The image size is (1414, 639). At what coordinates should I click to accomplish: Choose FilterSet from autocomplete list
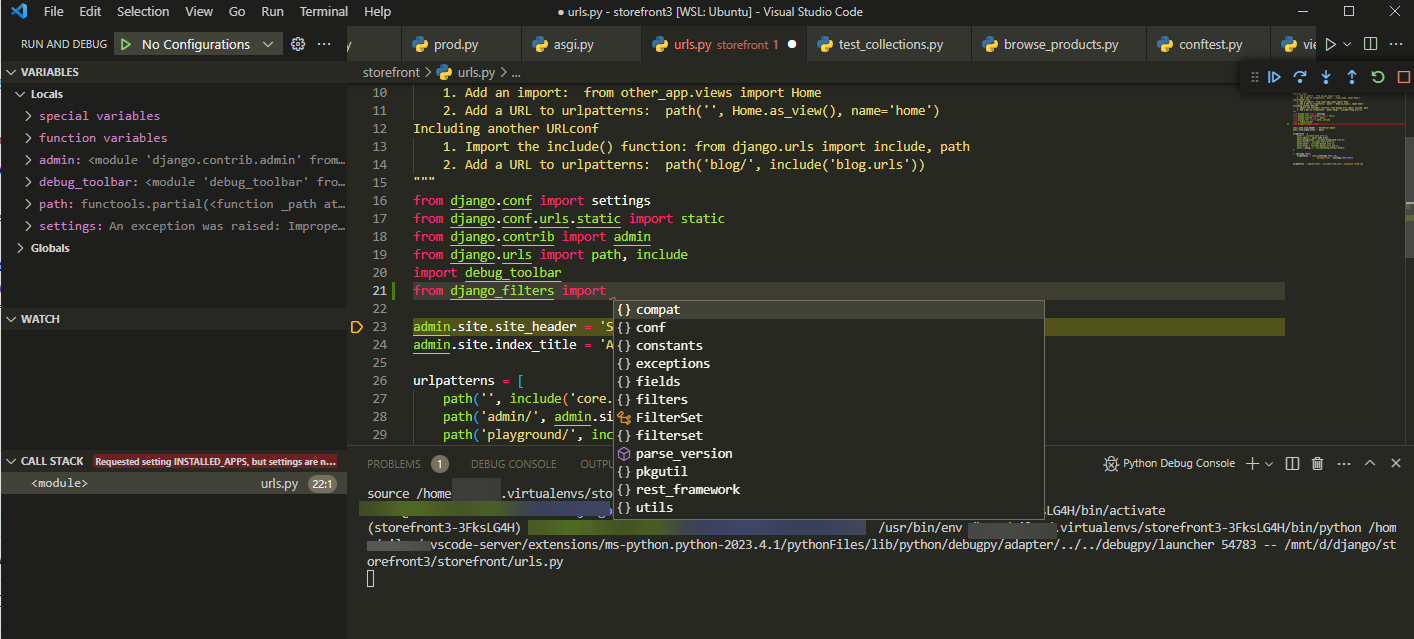tap(828, 417)
